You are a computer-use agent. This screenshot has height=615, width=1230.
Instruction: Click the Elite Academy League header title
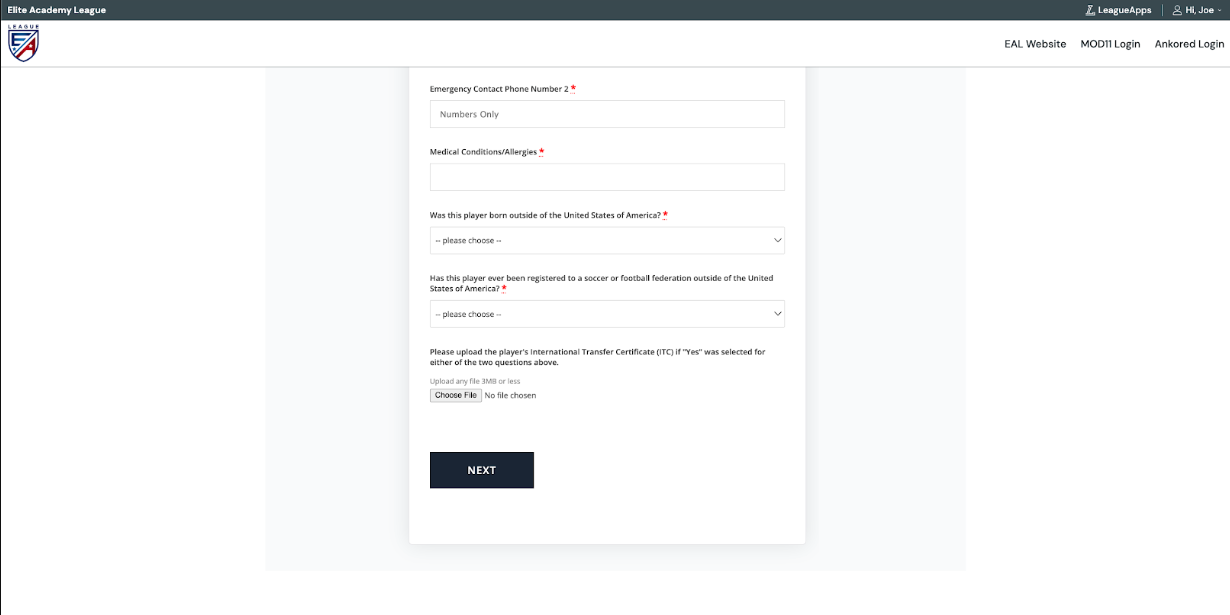[x=56, y=10]
